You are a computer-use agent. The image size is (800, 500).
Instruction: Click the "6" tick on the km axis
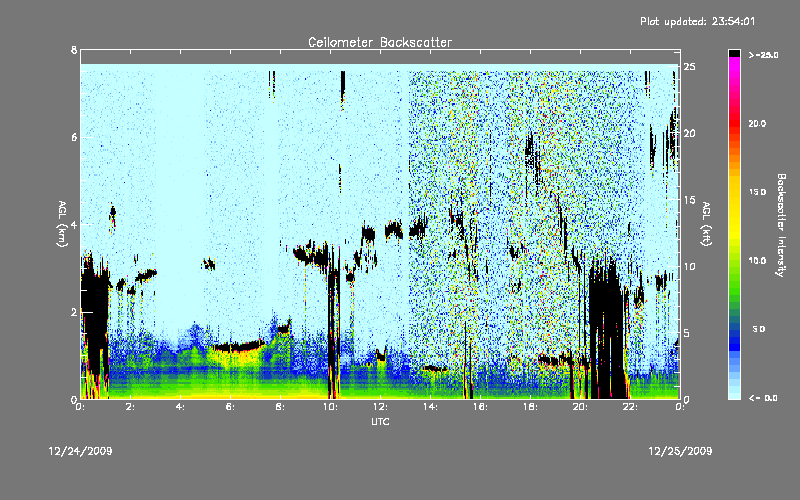tap(74, 137)
